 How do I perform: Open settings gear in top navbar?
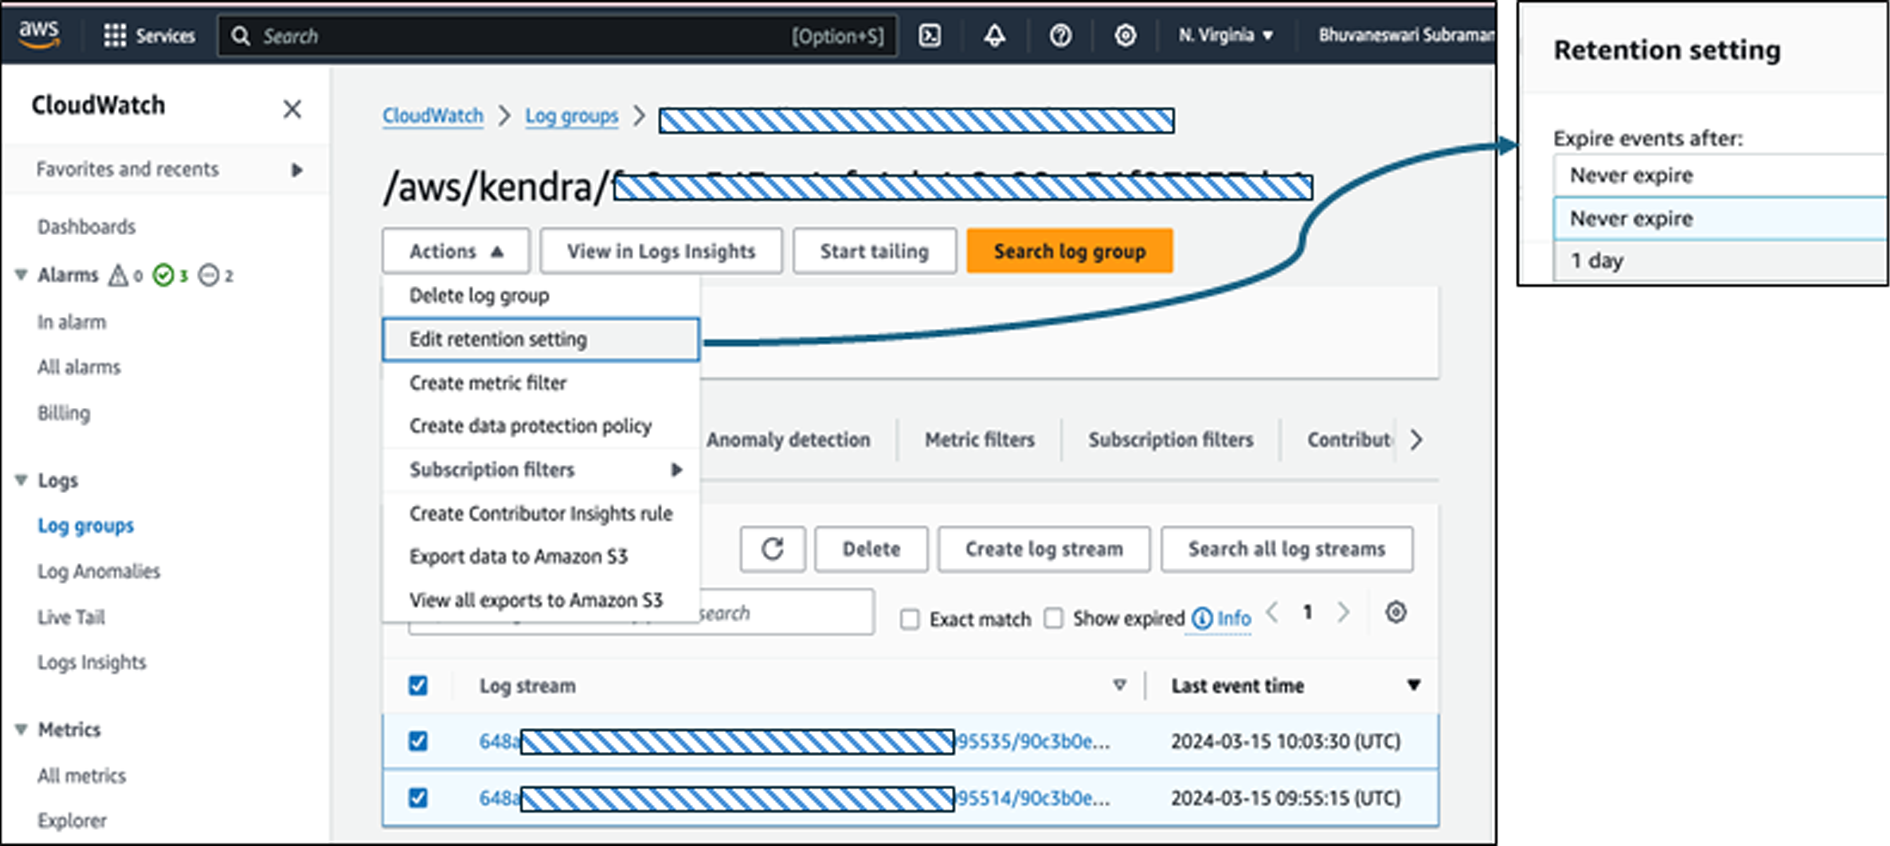1125,36
